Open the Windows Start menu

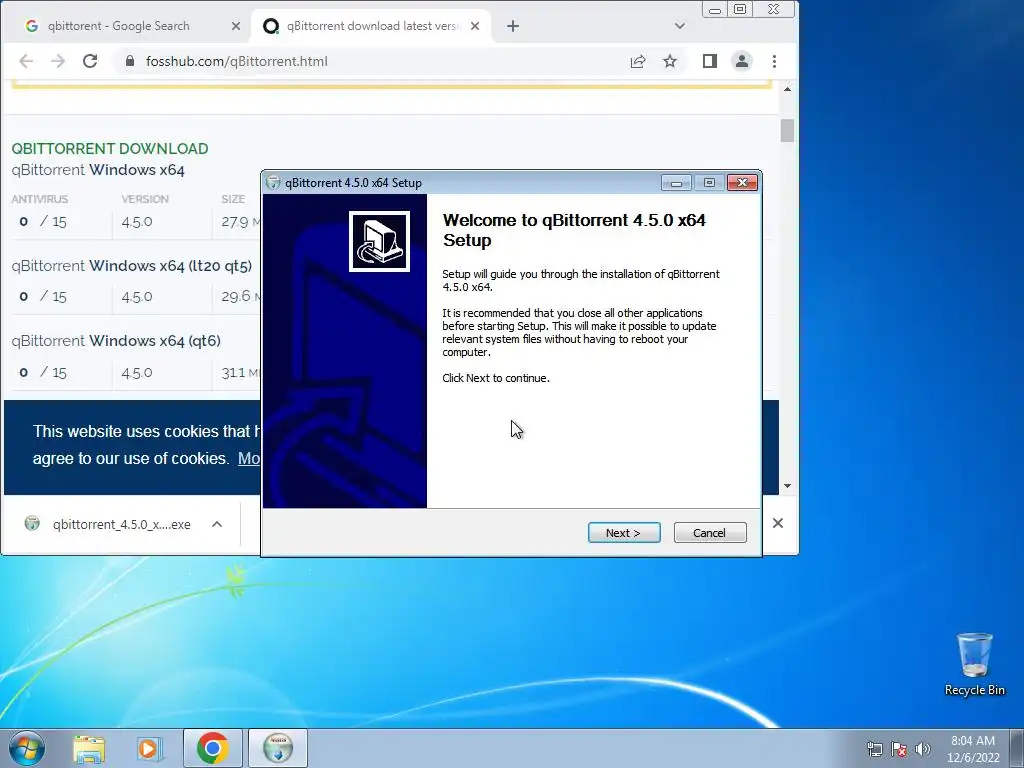[x=27, y=748]
